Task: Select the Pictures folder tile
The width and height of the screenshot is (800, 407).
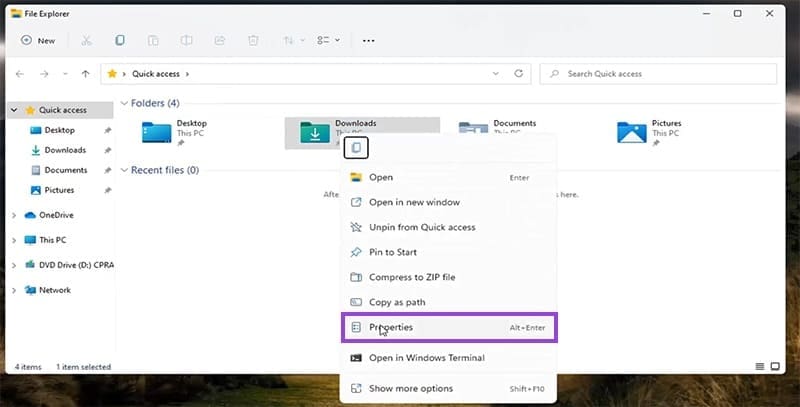Action: click(x=679, y=133)
